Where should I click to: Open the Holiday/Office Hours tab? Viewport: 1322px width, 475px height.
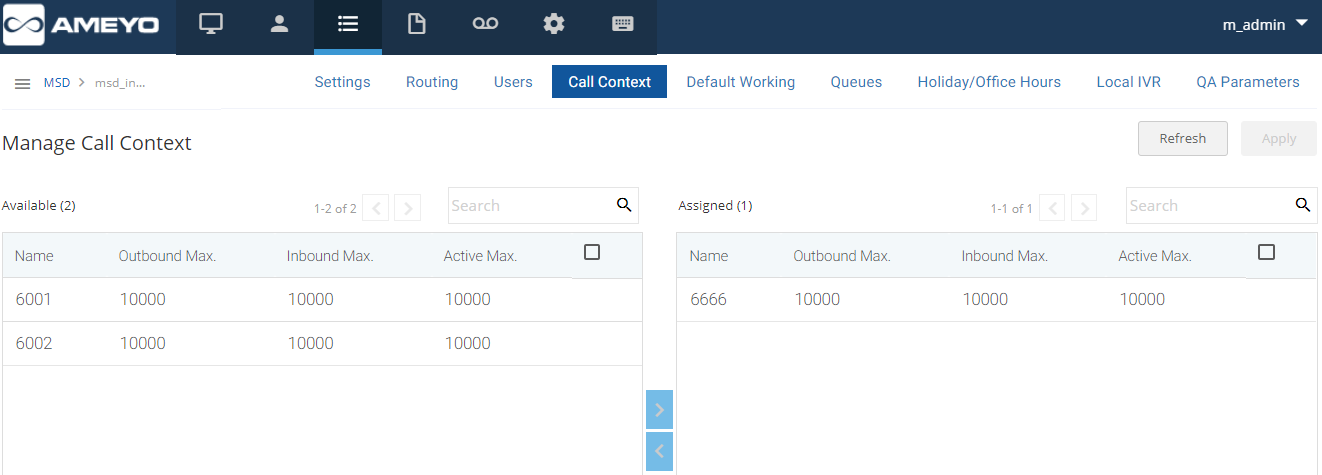point(989,82)
